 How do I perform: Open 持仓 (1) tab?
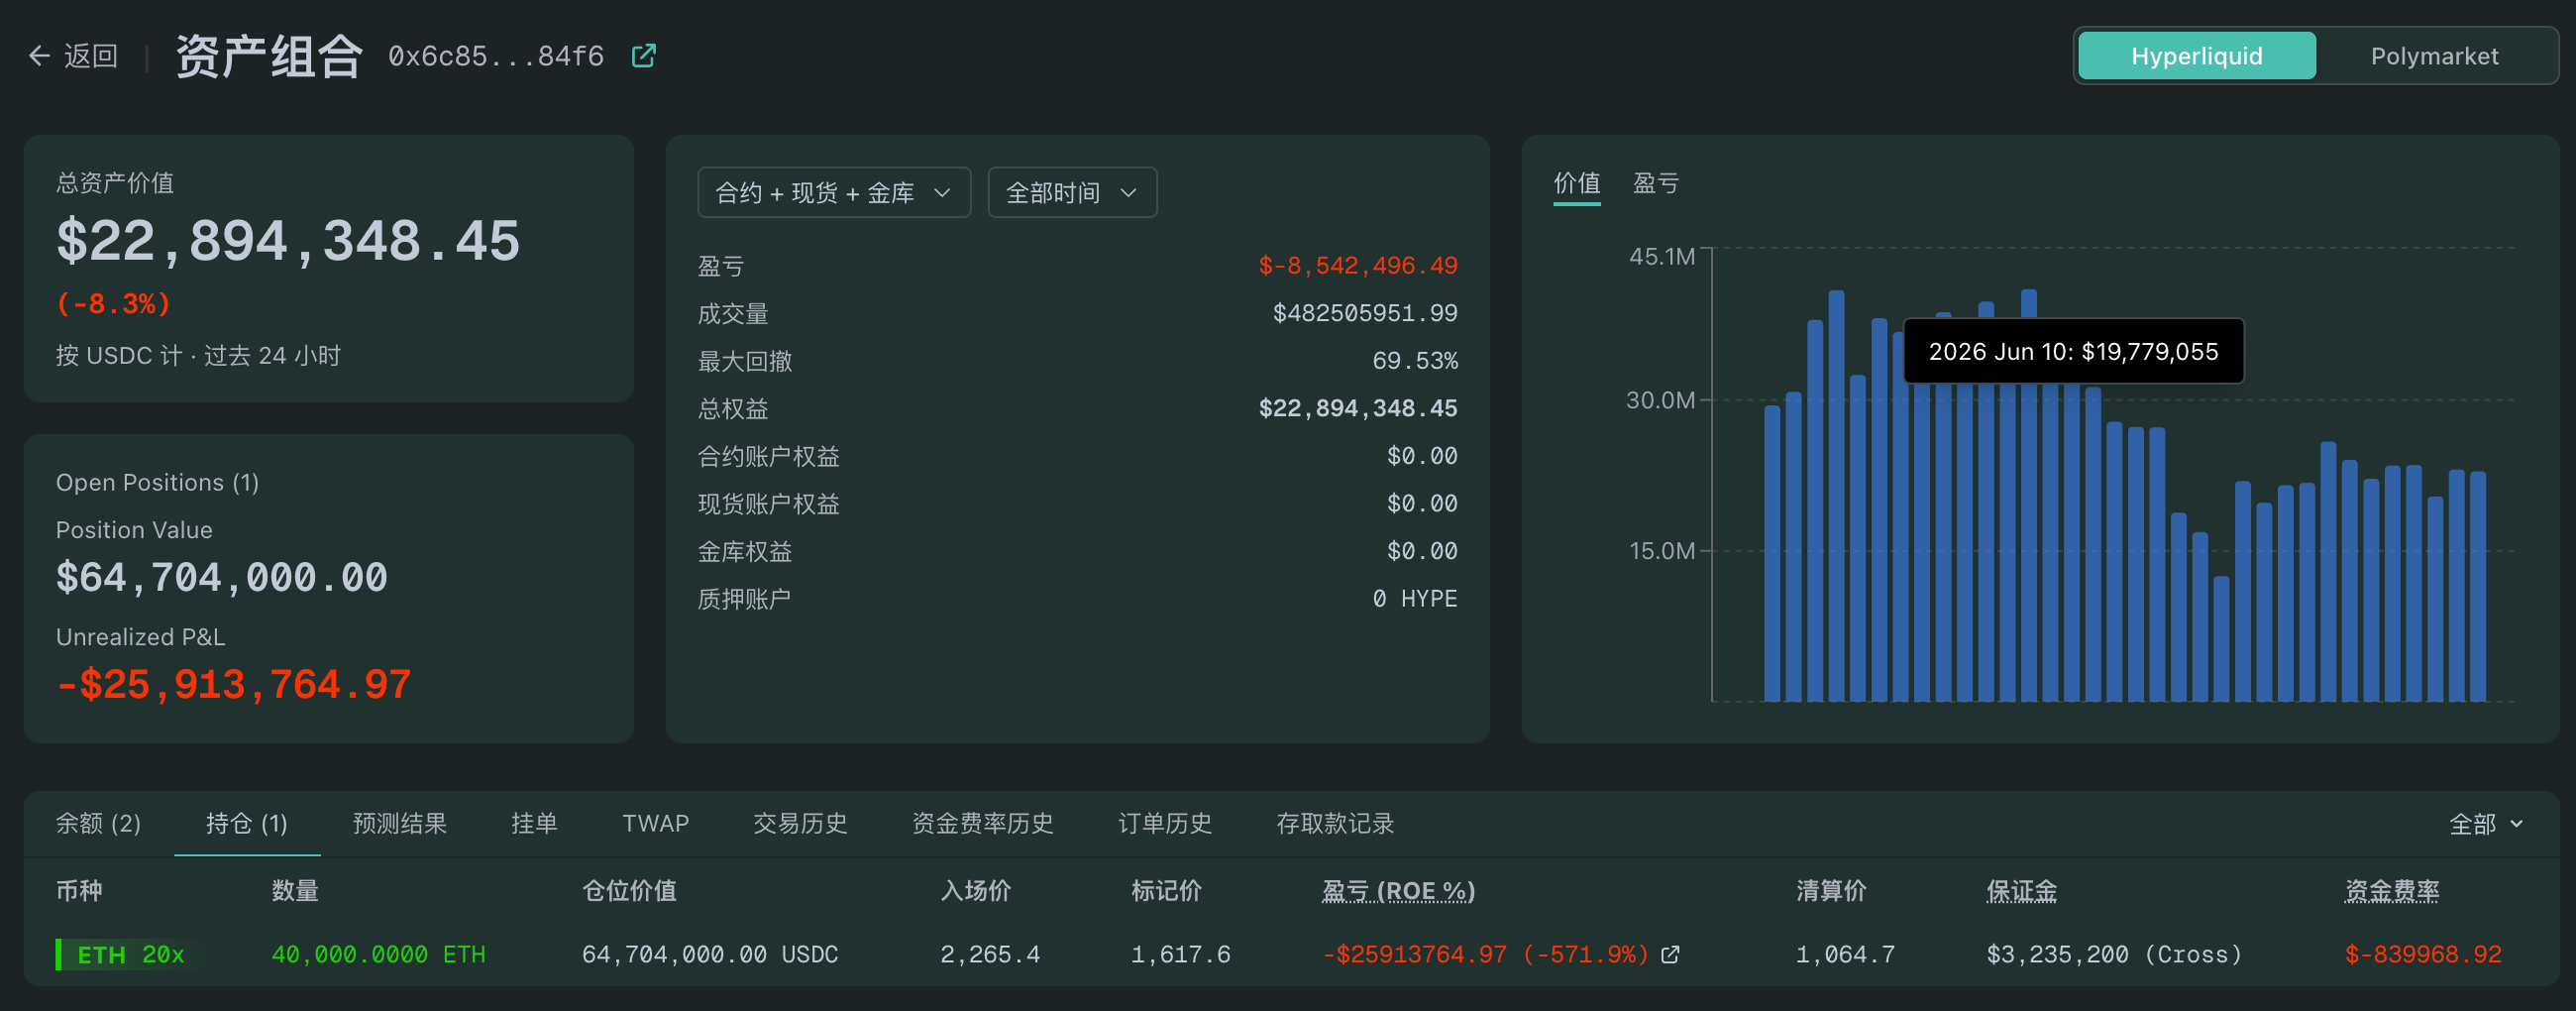(x=247, y=824)
